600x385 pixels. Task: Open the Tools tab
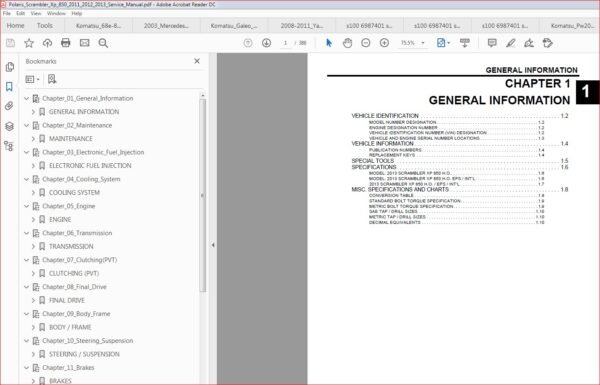(44, 26)
